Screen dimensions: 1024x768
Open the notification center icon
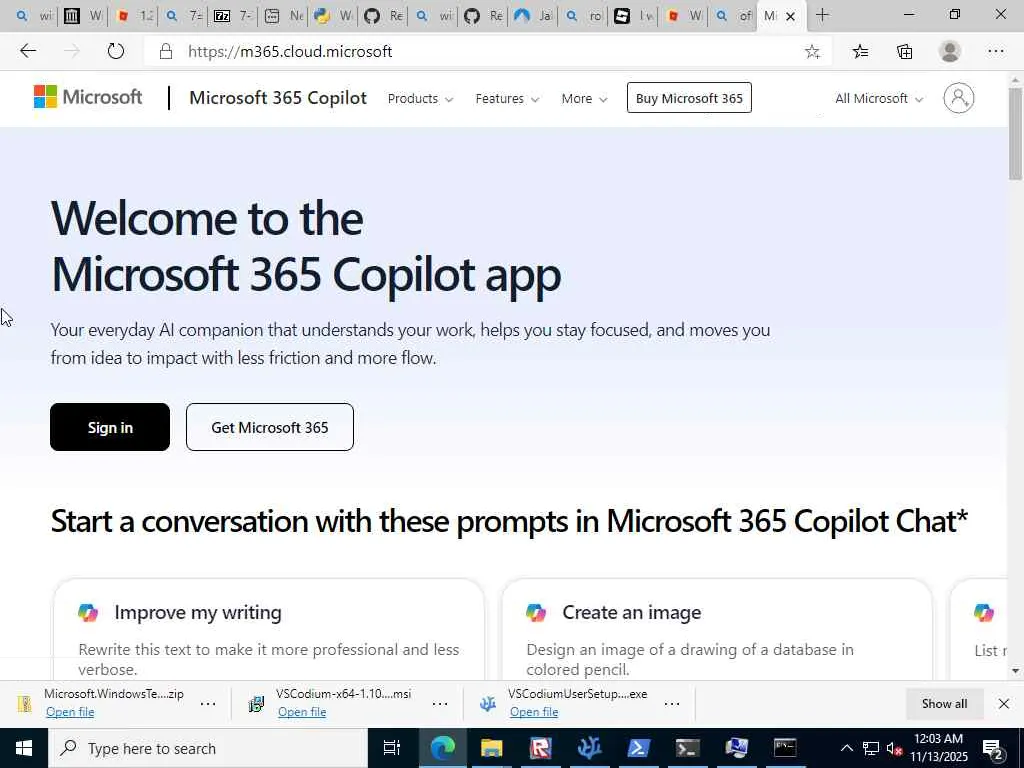[993, 748]
